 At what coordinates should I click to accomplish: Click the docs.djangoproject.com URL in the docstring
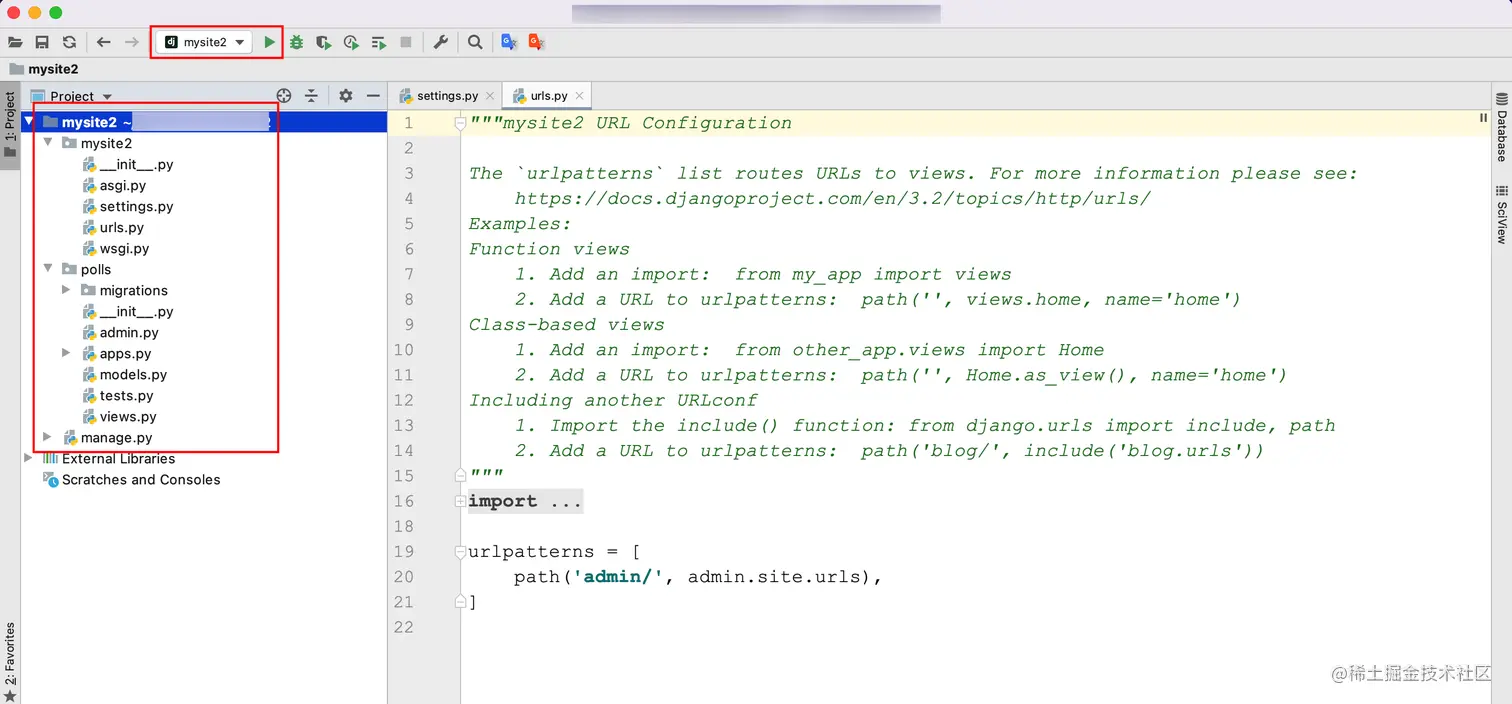(833, 198)
